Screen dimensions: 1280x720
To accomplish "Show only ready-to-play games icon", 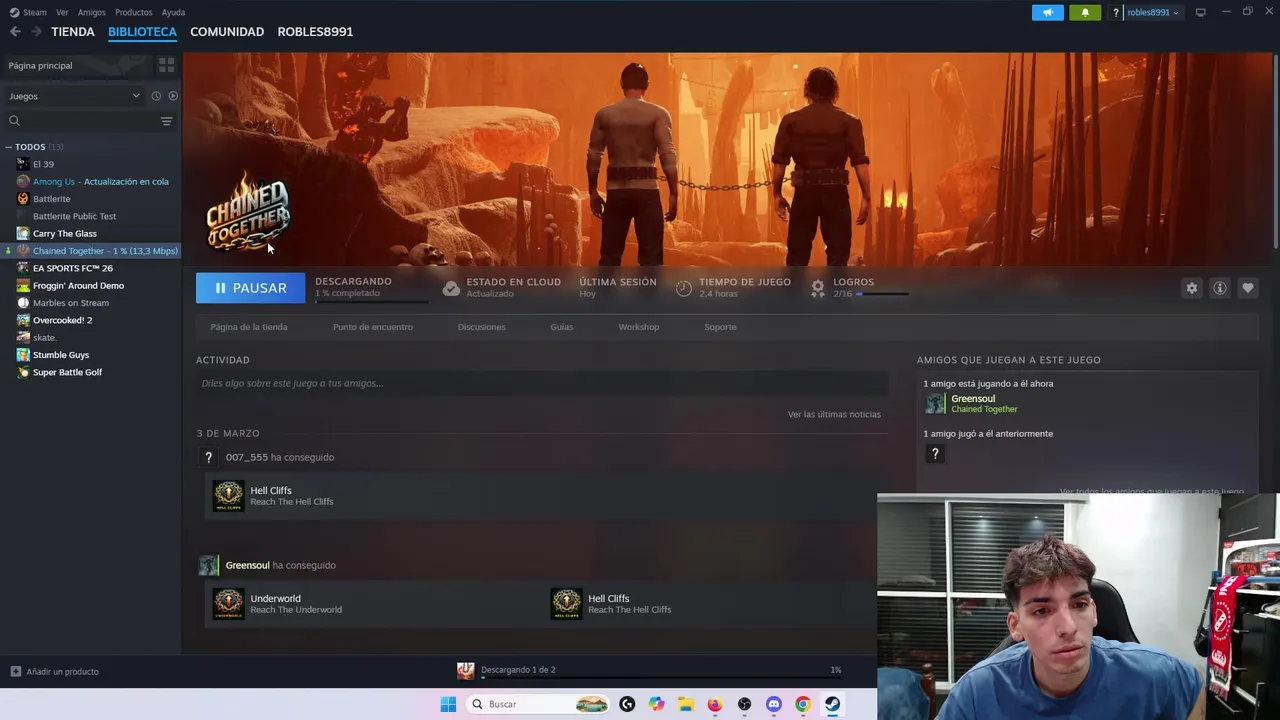I will (173, 96).
